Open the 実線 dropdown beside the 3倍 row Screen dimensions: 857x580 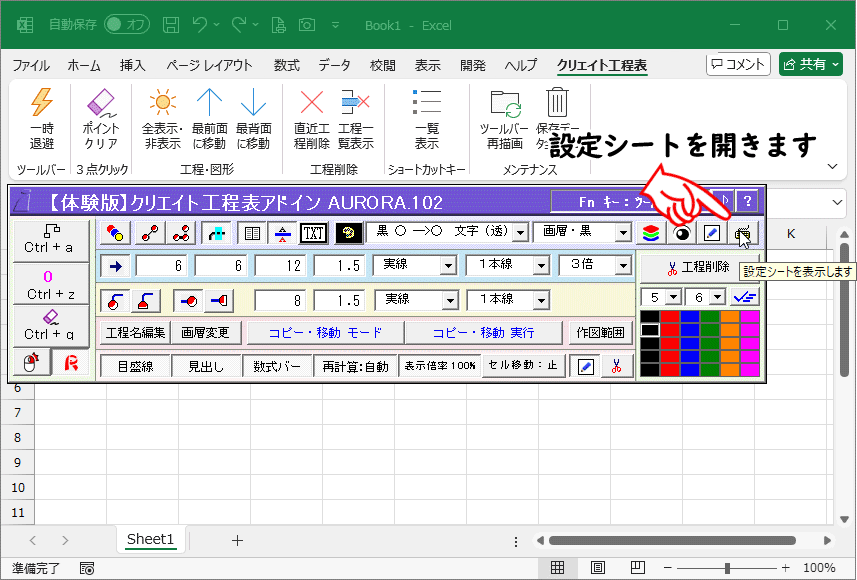(x=448, y=266)
